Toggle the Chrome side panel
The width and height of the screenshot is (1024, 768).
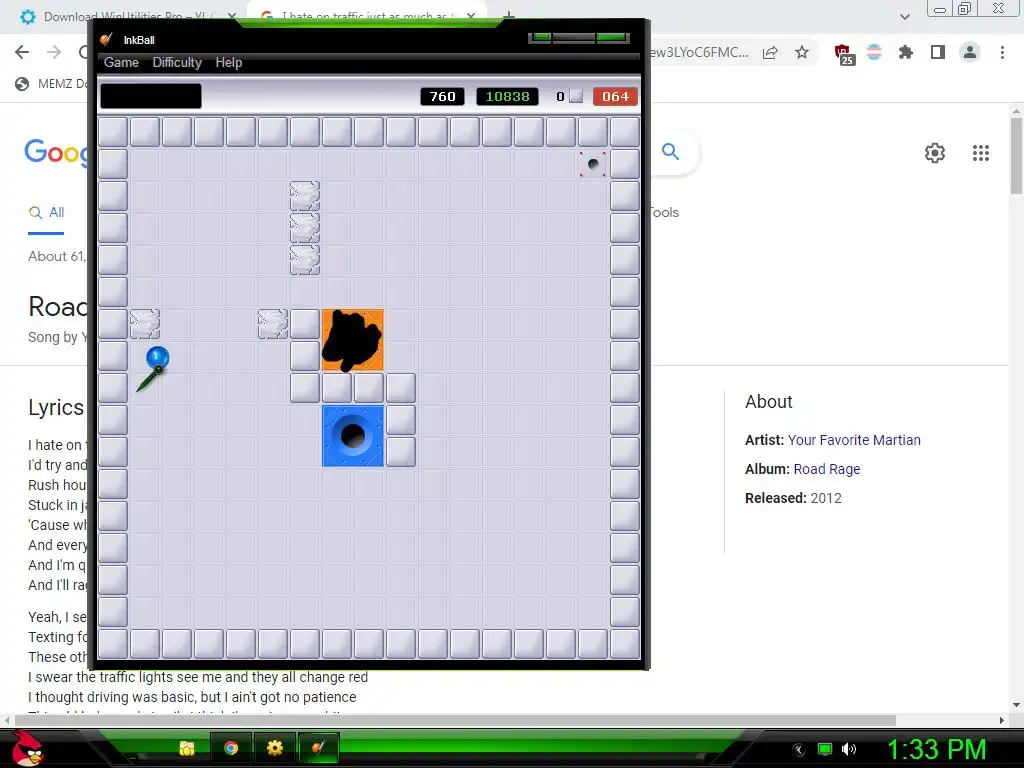pyautogui.click(x=938, y=52)
